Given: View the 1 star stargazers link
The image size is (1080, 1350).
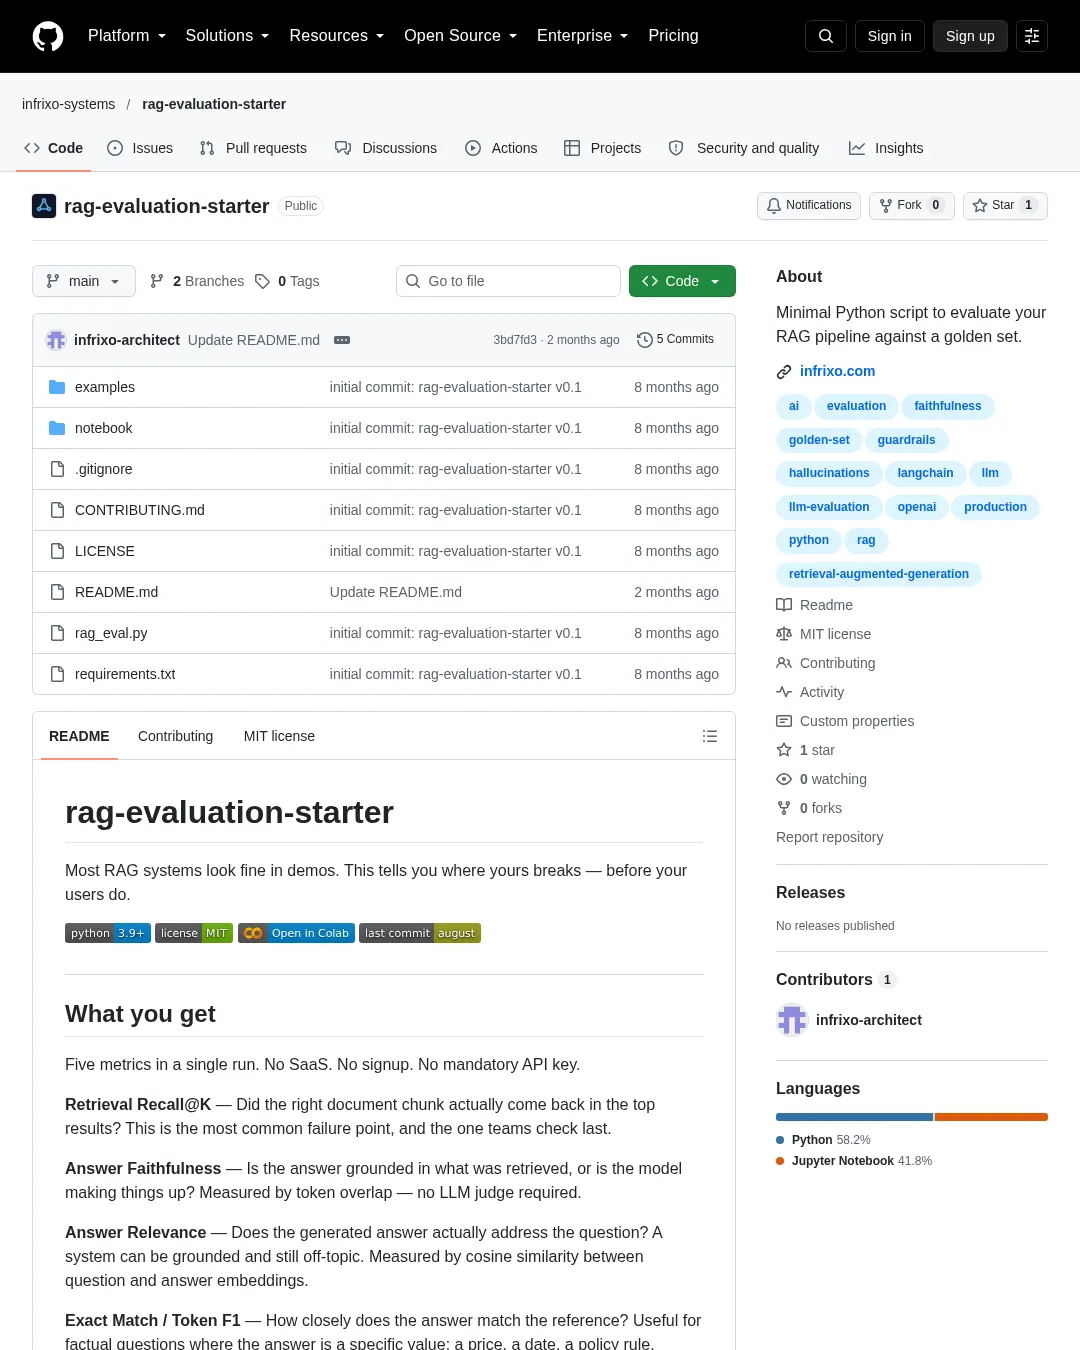Looking at the screenshot, I should (x=806, y=750).
